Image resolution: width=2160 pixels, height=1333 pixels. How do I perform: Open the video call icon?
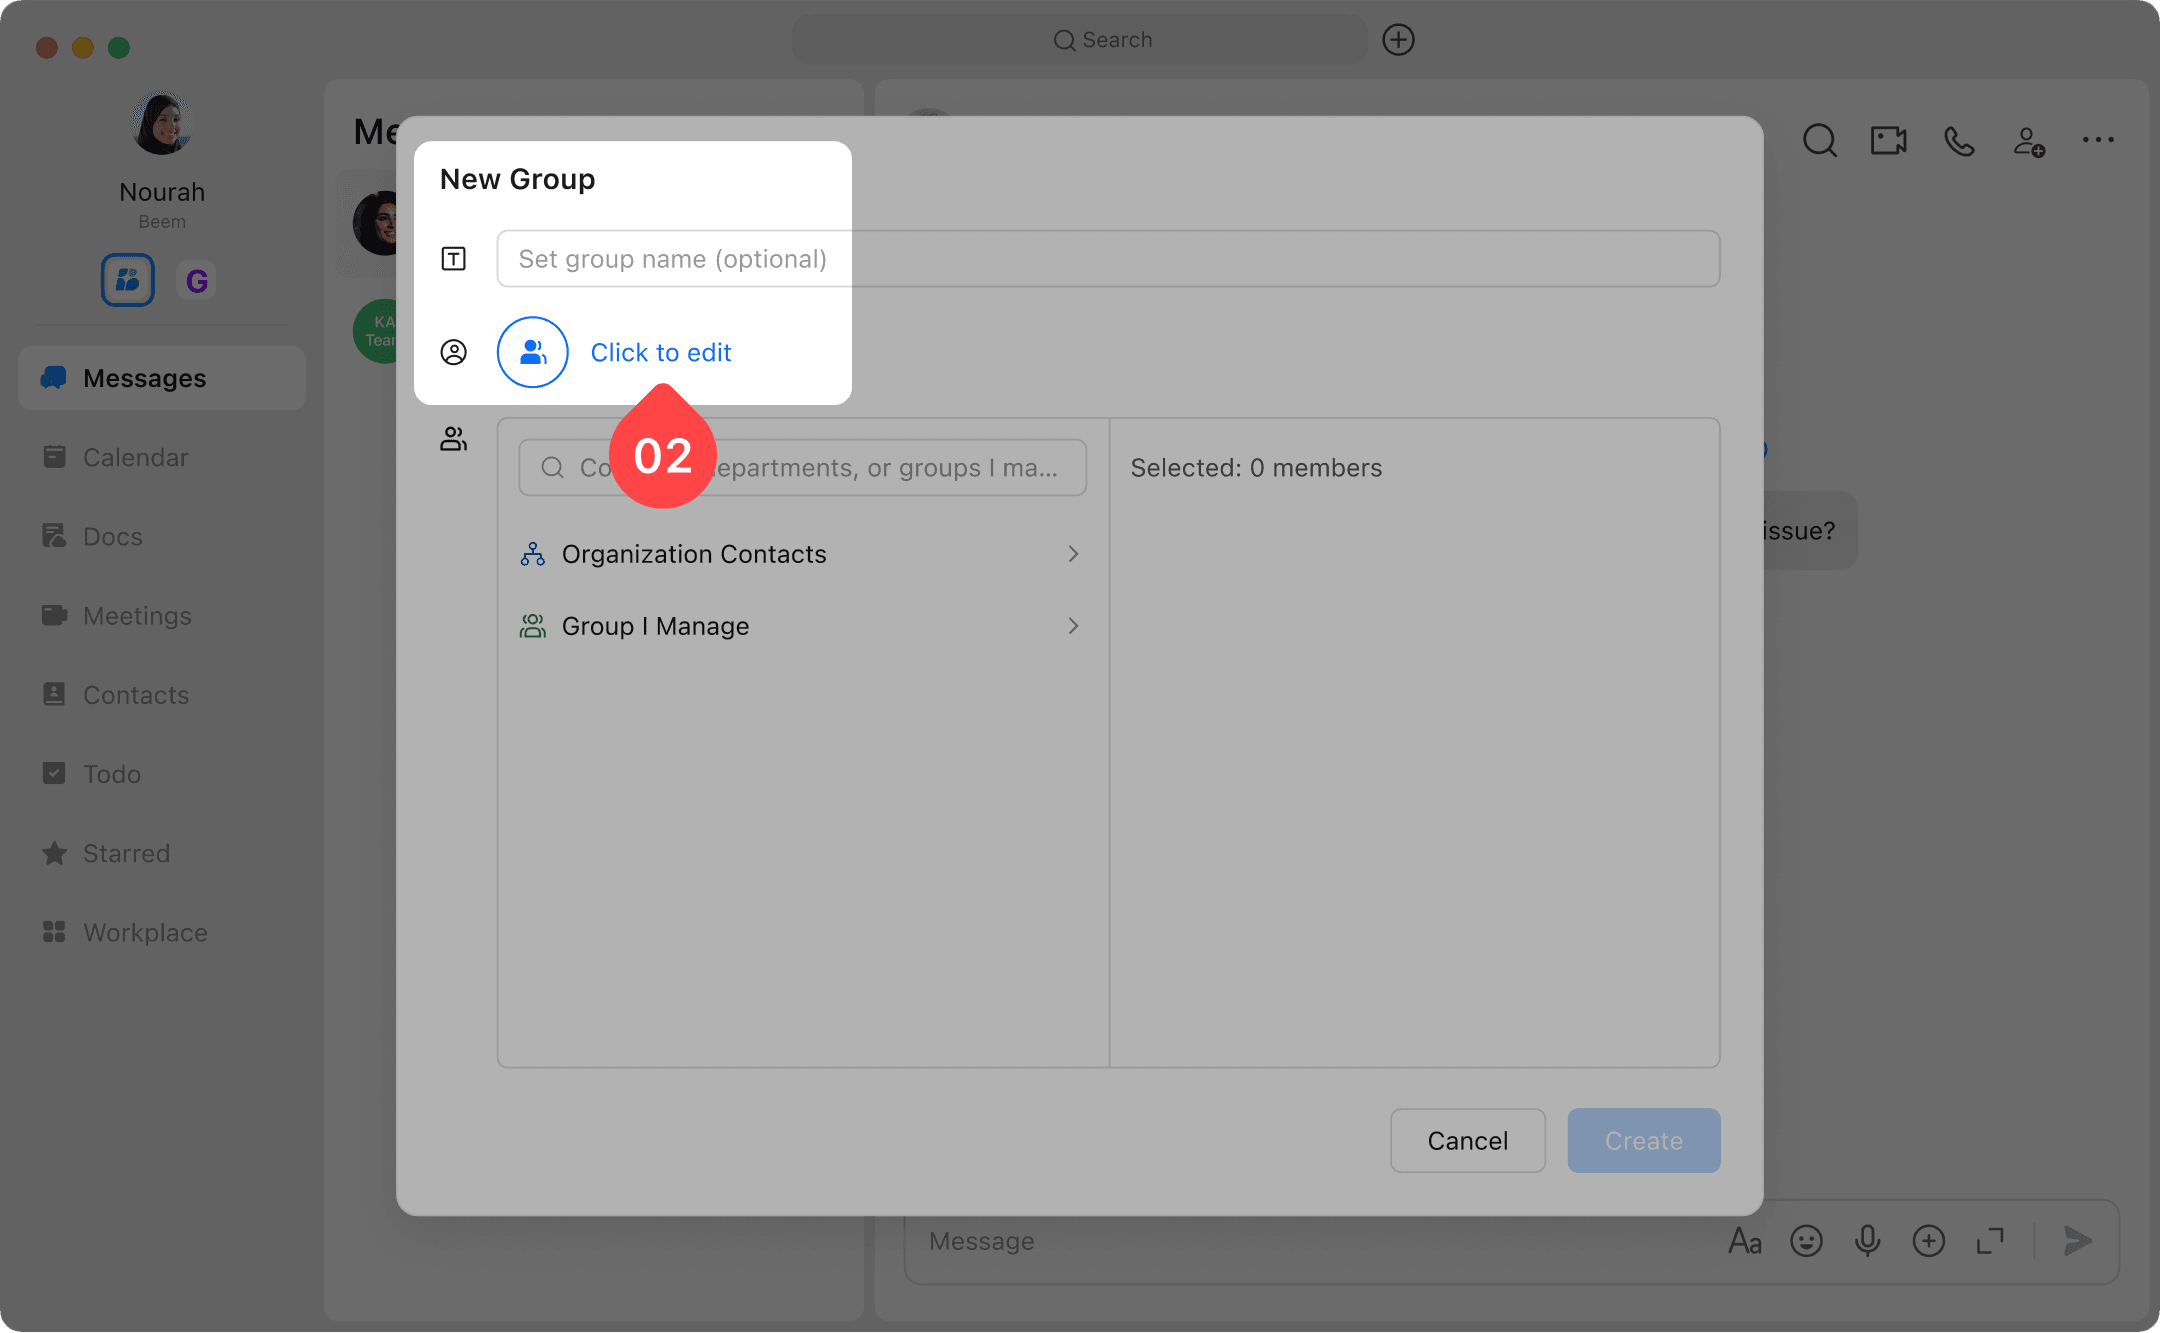pyautogui.click(x=1888, y=141)
